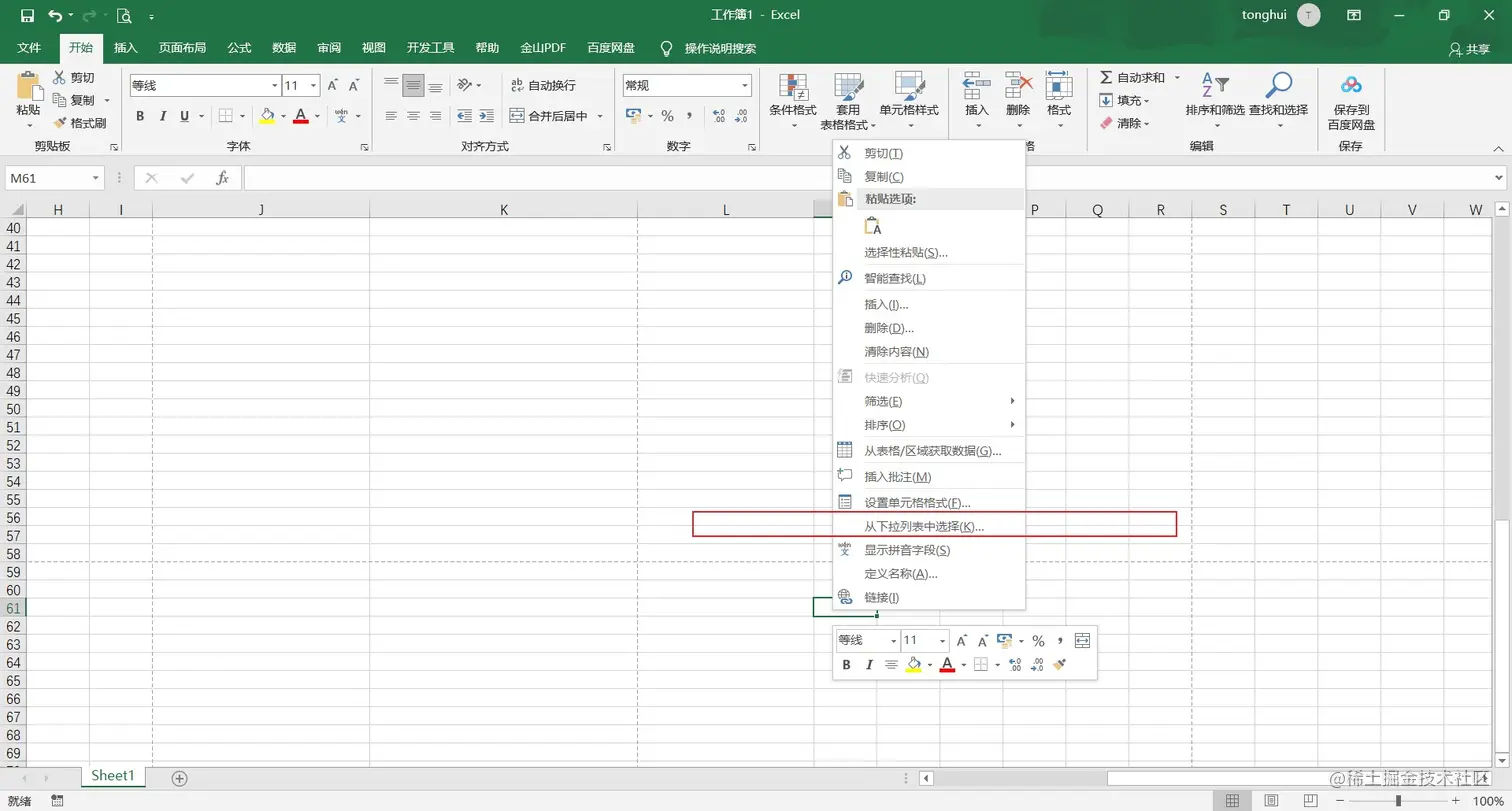Click the macro record icon in status bar
Image resolution: width=1512 pixels, height=811 pixels.
(57, 801)
